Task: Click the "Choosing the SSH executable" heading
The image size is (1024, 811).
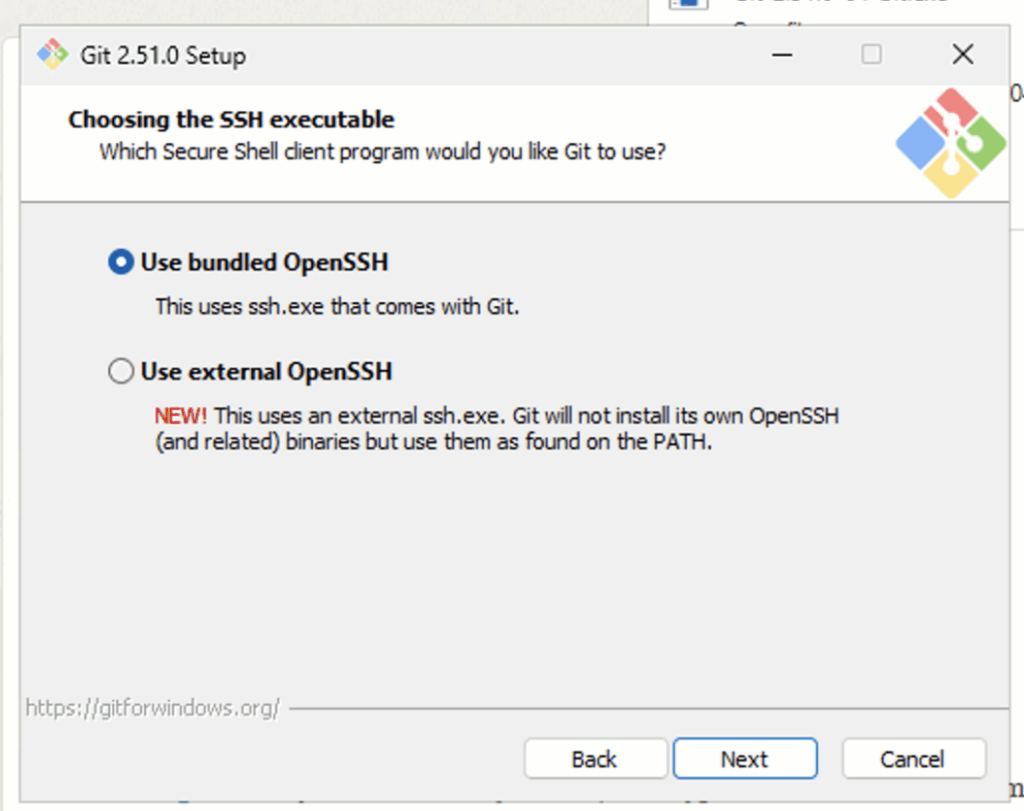Action: coord(231,120)
